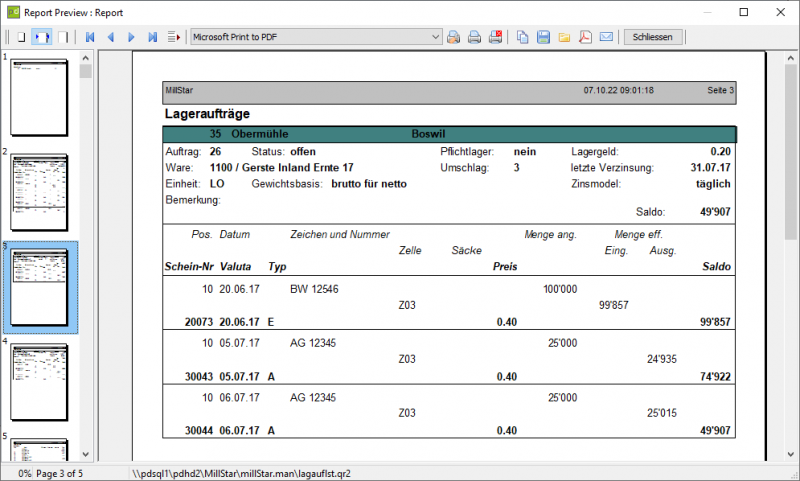800x481 pixels.
Task: Toggle the single page view button
Action: coord(63,37)
